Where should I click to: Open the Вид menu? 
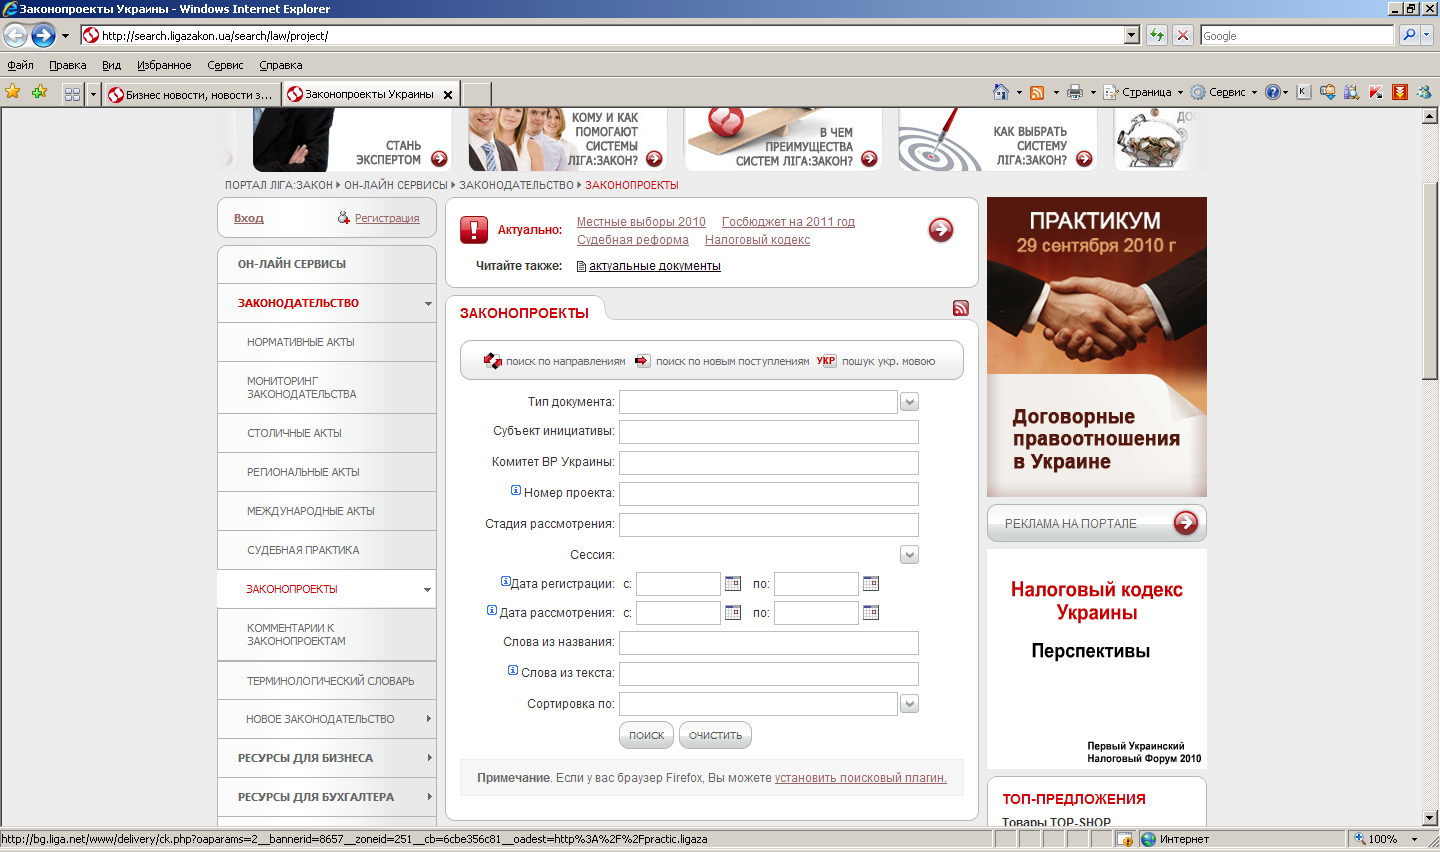click(x=111, y=65)
